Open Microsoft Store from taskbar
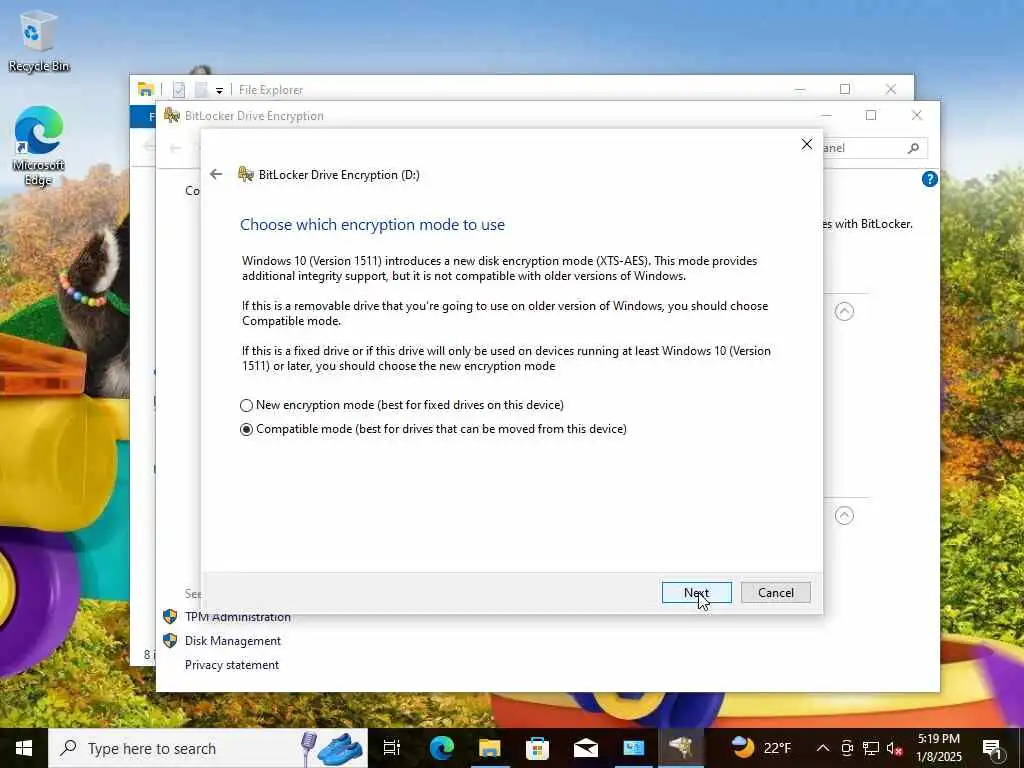This screenshot has width=1024, height=768. [x=537, y=748]
